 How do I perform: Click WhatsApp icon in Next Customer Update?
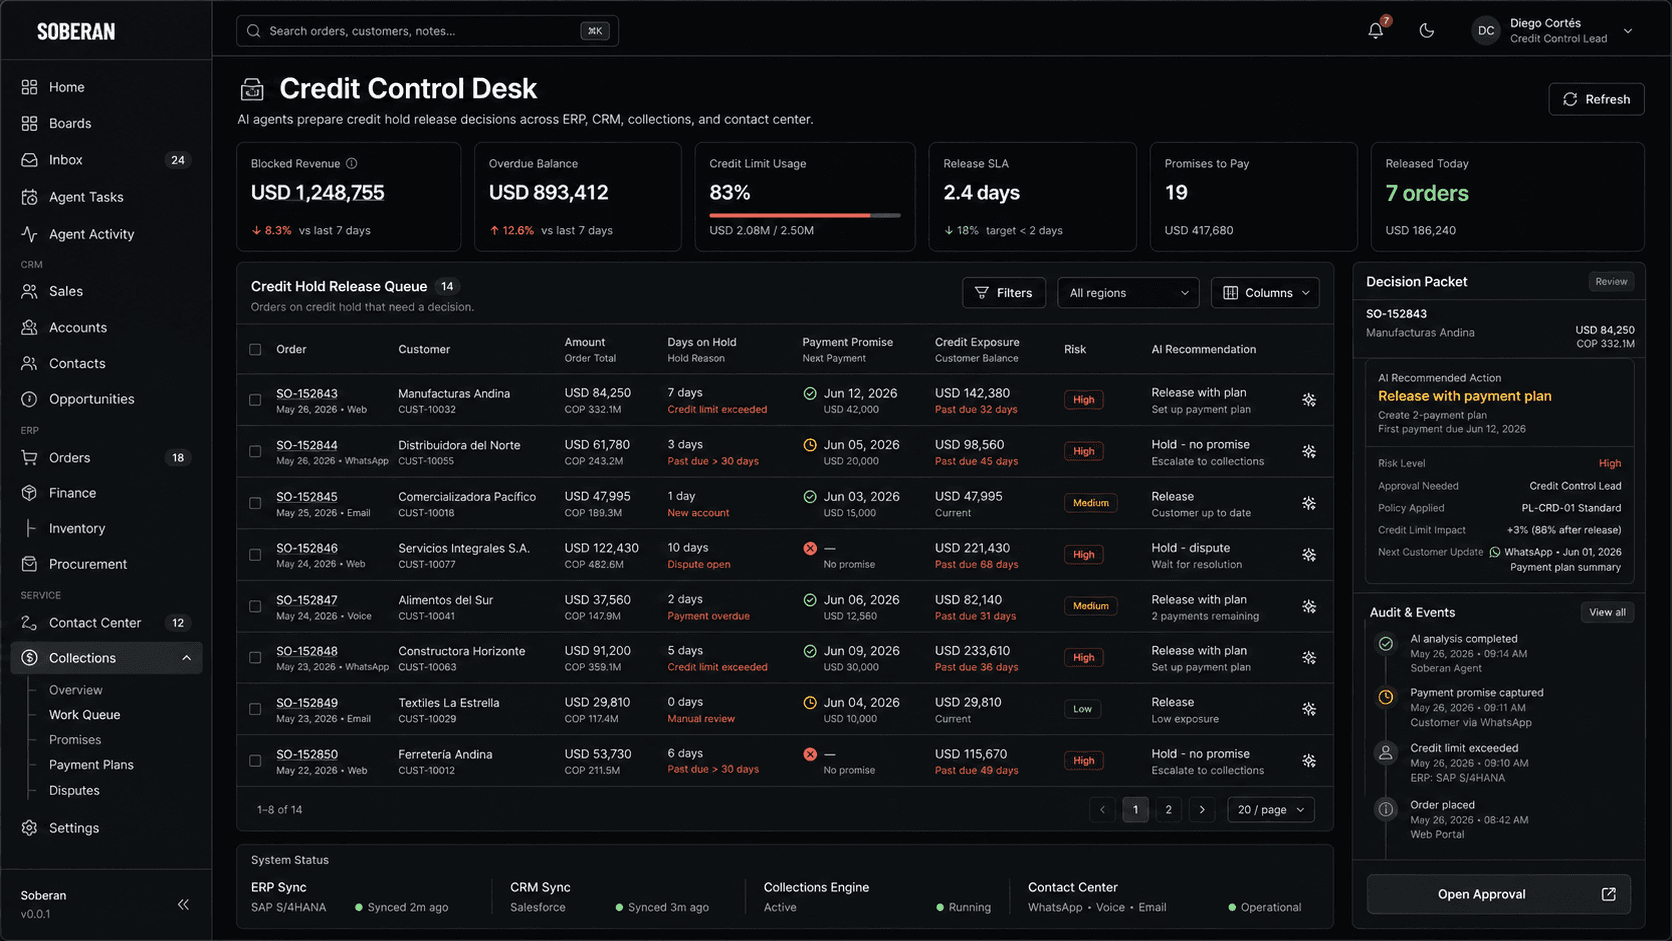click(1495, 552)
